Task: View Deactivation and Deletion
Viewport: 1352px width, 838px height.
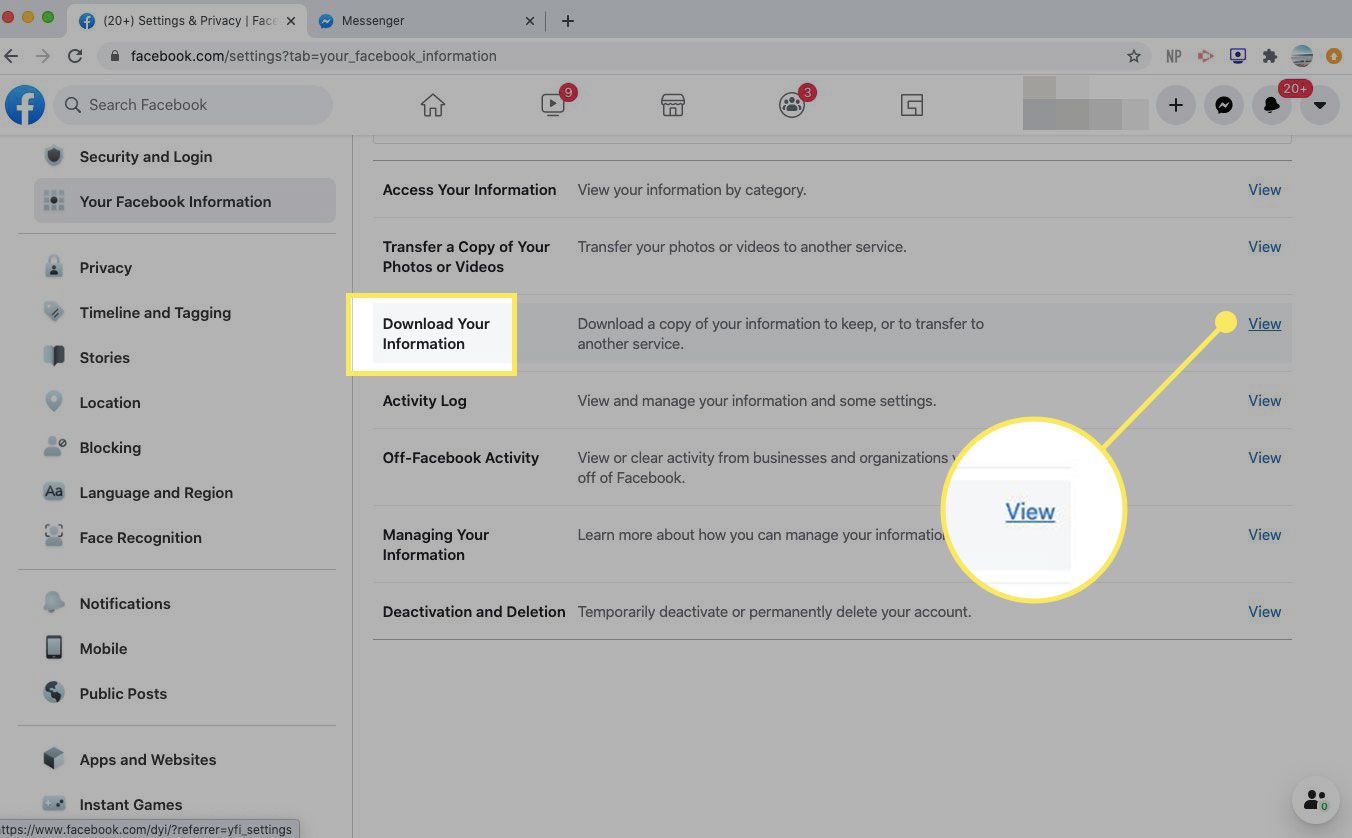Action: pos(1264,612)
